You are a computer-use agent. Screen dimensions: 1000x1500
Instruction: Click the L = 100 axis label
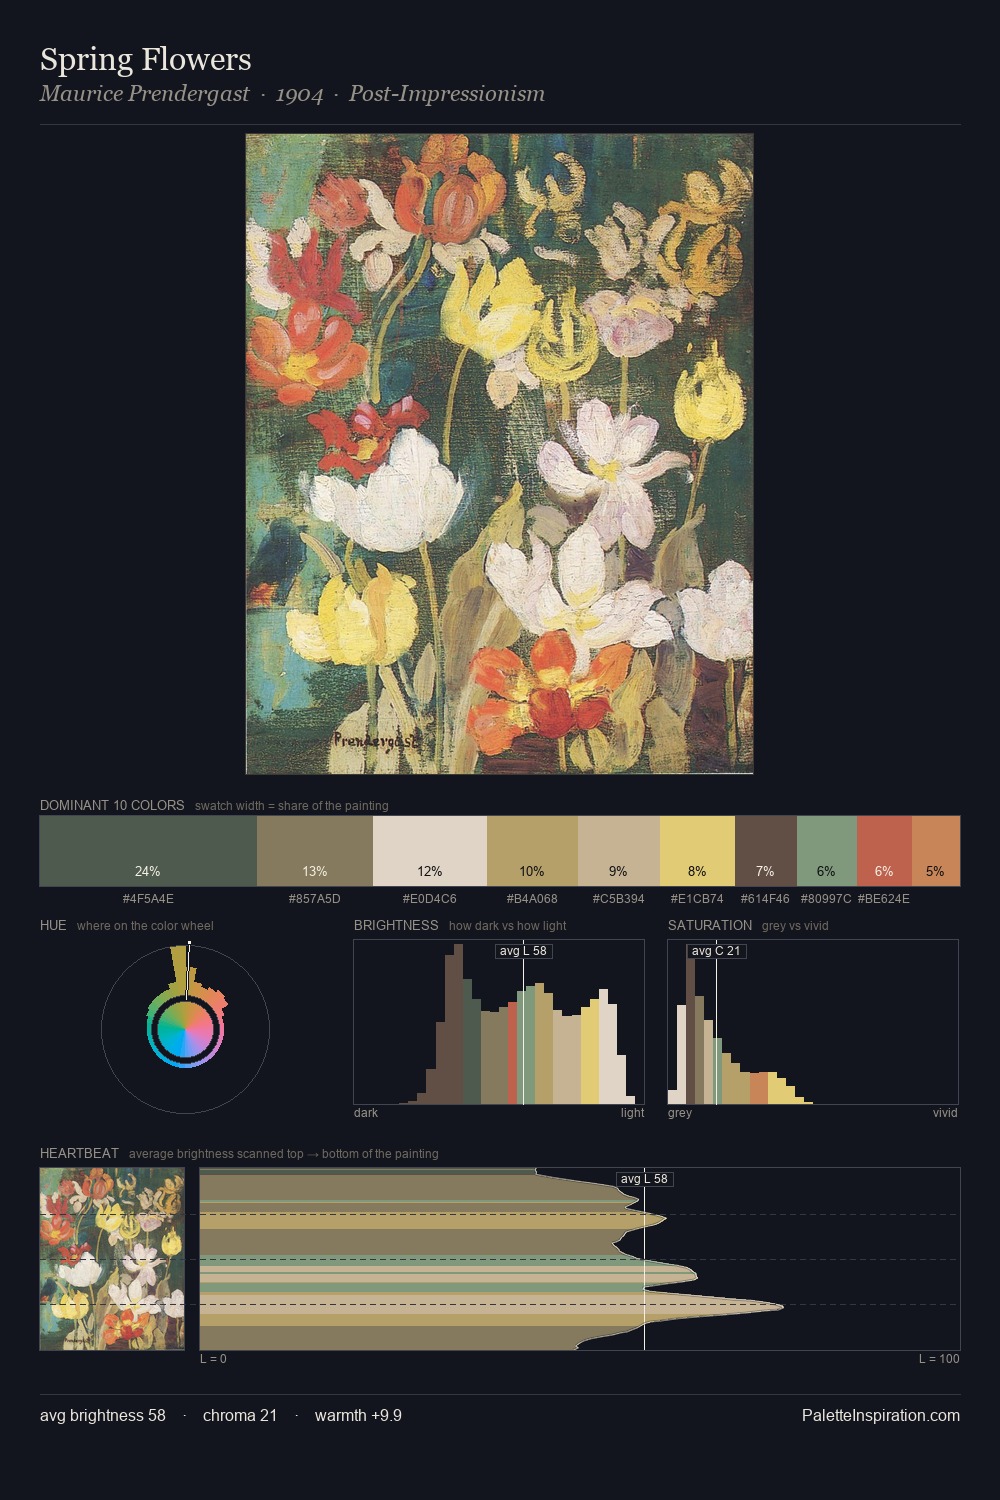coord(939,1359)
